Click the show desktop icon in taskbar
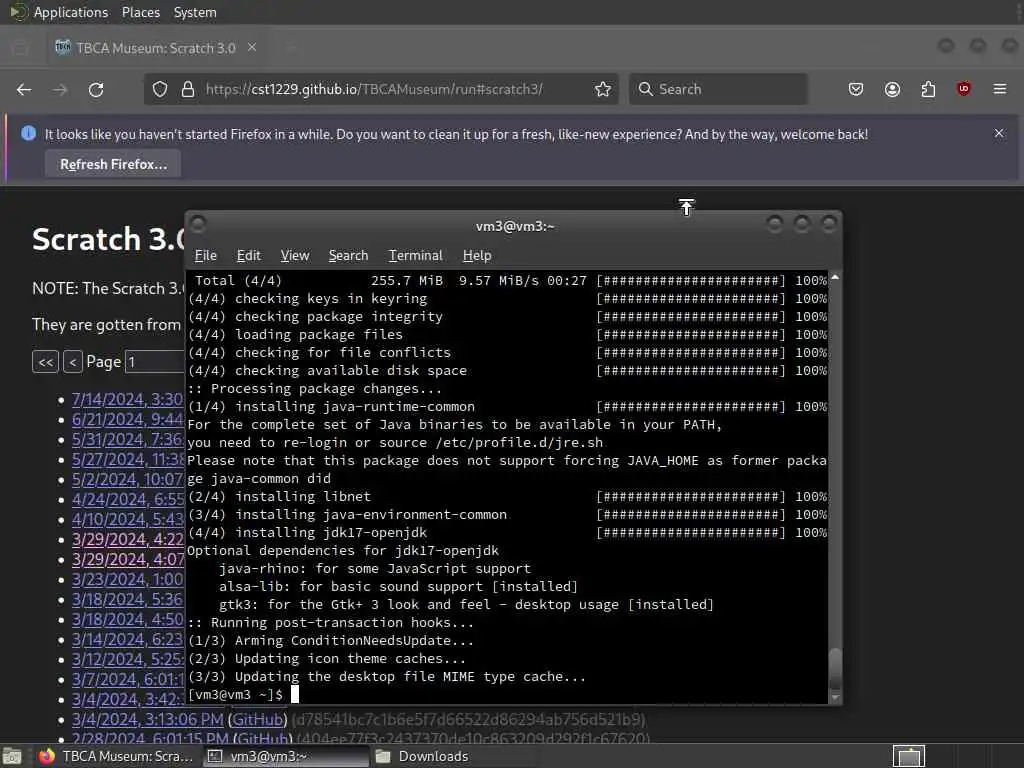This screenshot has width=1024, height=768. (x=12, y=756)
